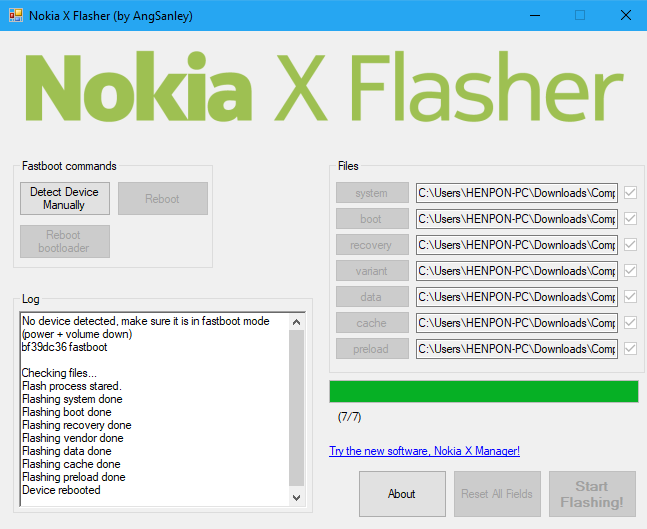
Task: Click the Reboot button
Action: [x=163, y=198]
